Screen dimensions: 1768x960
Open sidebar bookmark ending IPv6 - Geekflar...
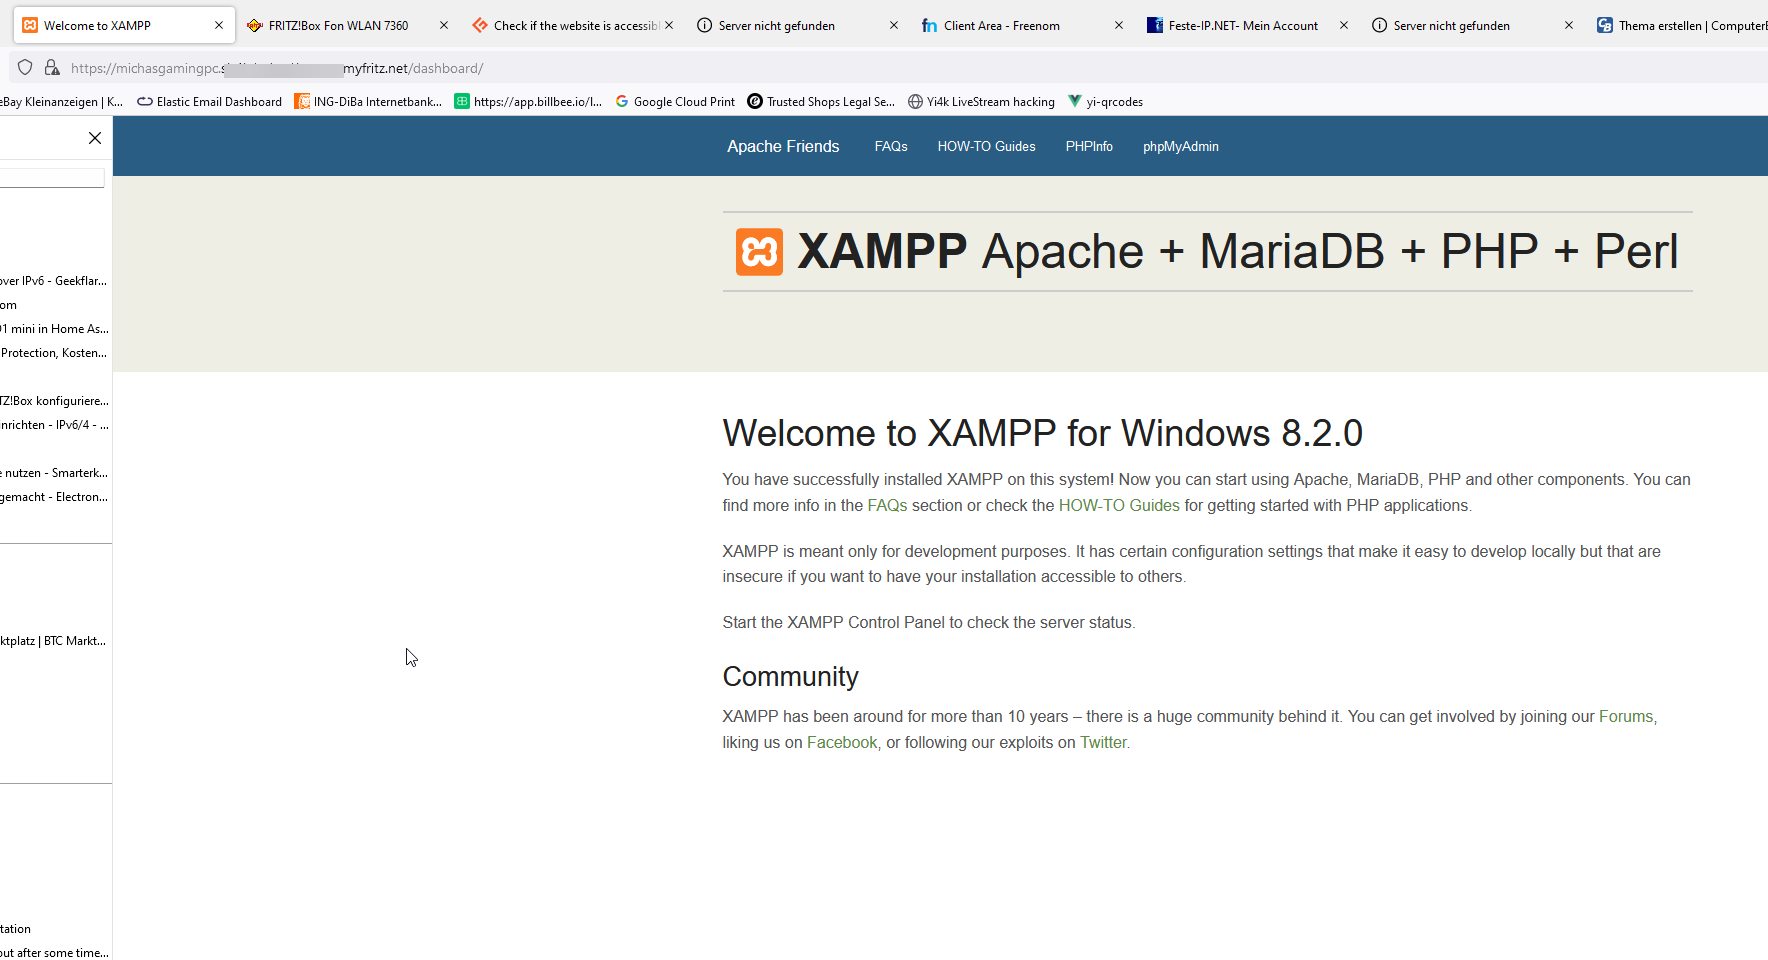pos(54,281)
